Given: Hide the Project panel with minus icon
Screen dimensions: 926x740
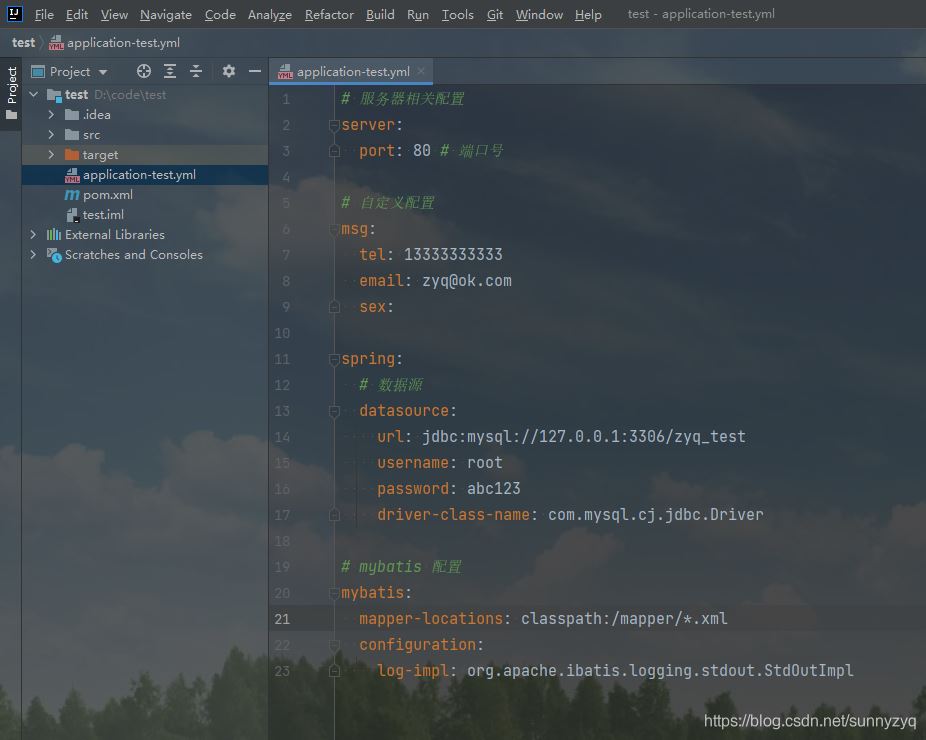Looking at the screenshot, I should click(255, 71).
